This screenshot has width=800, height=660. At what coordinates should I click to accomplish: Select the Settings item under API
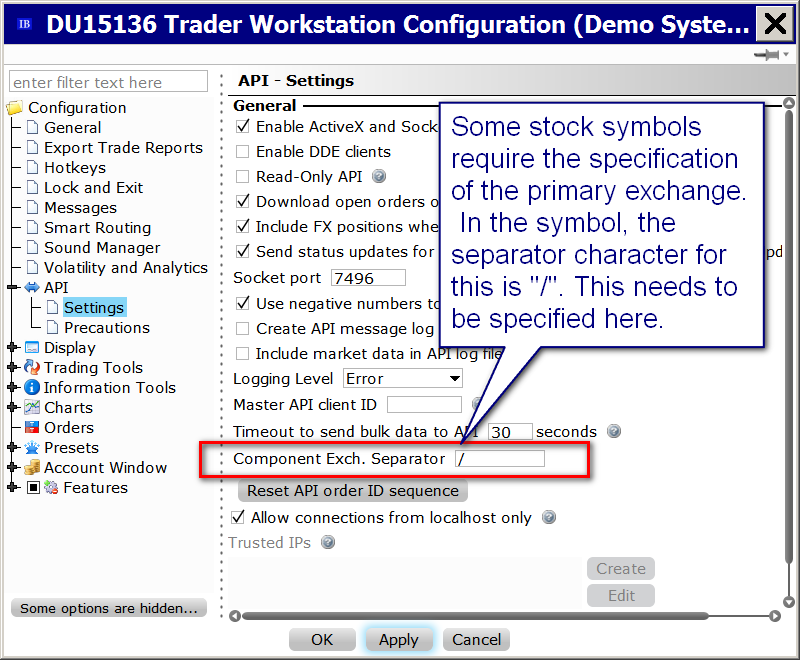pyautogui.click(x=94, y=308)
